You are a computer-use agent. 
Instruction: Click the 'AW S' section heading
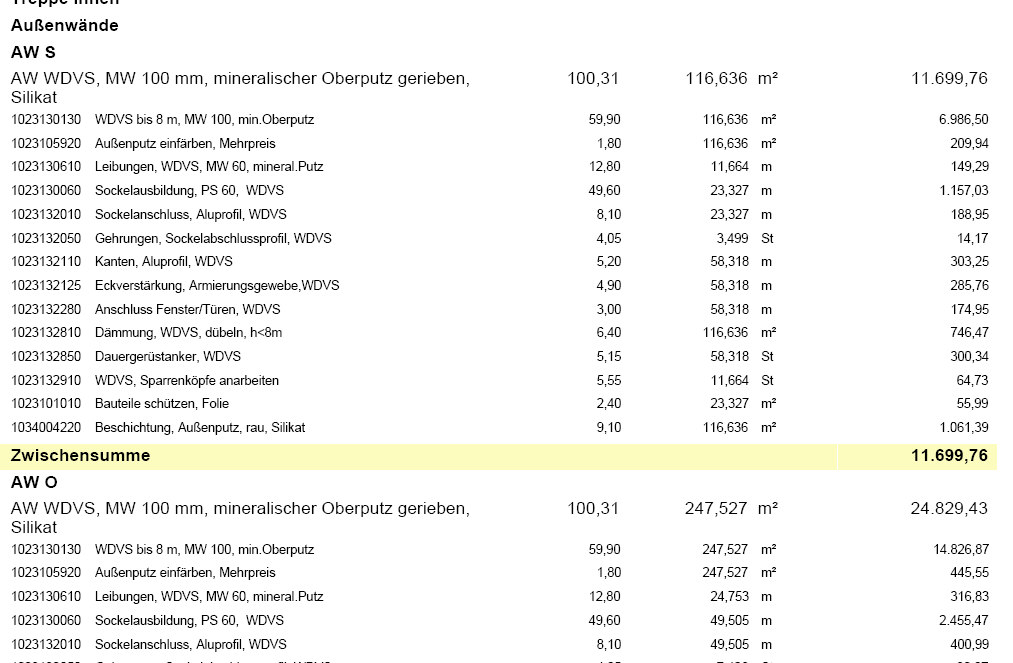(33, 52)
